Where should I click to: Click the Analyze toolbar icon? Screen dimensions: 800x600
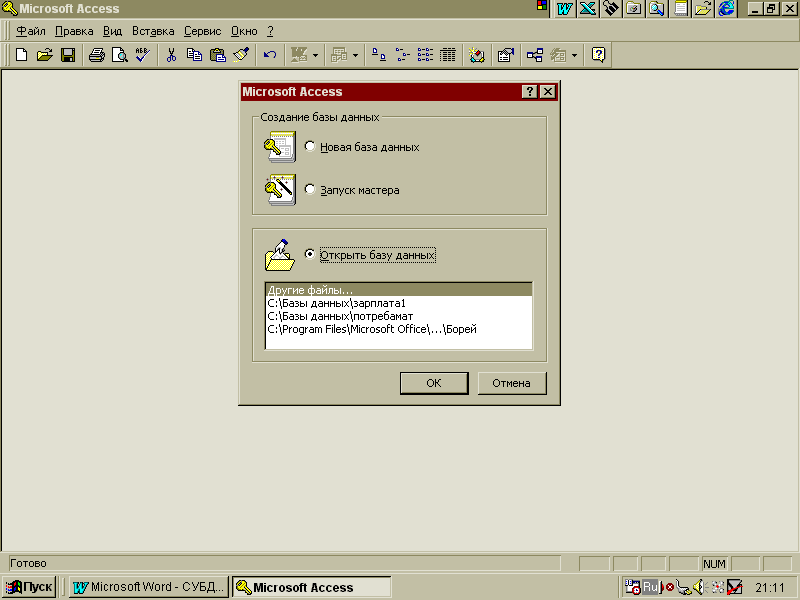tap(339, 55)
